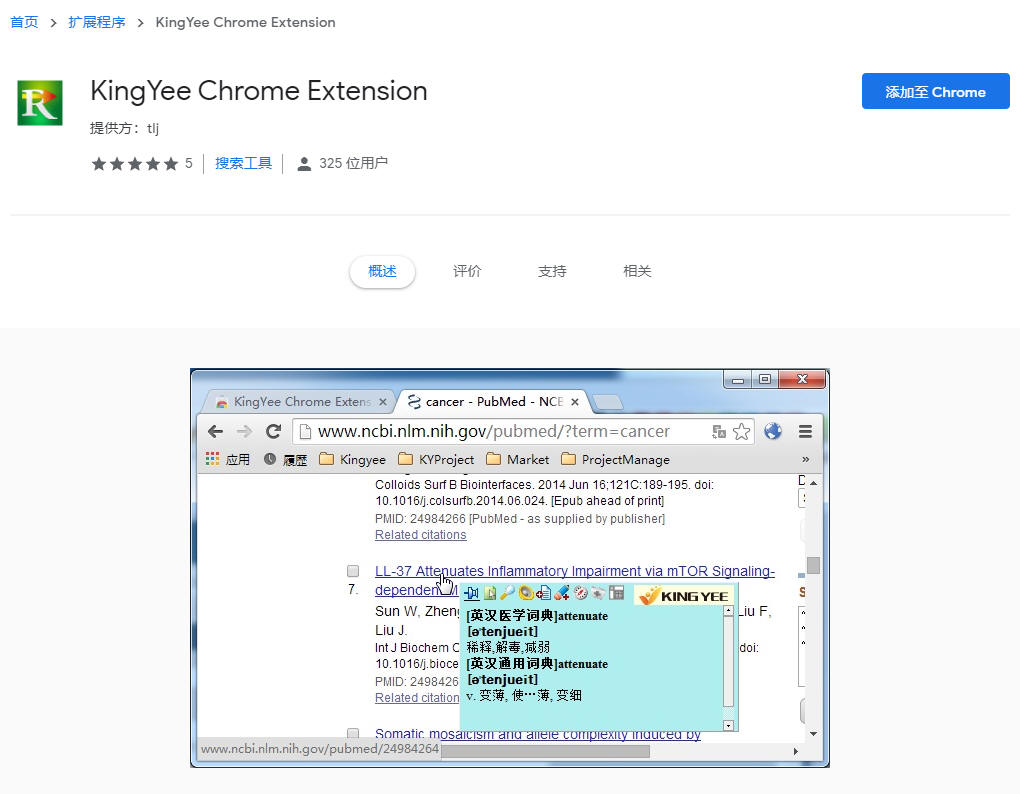
Task: Click 添加至 Chrome button
Action: [935, 91]
